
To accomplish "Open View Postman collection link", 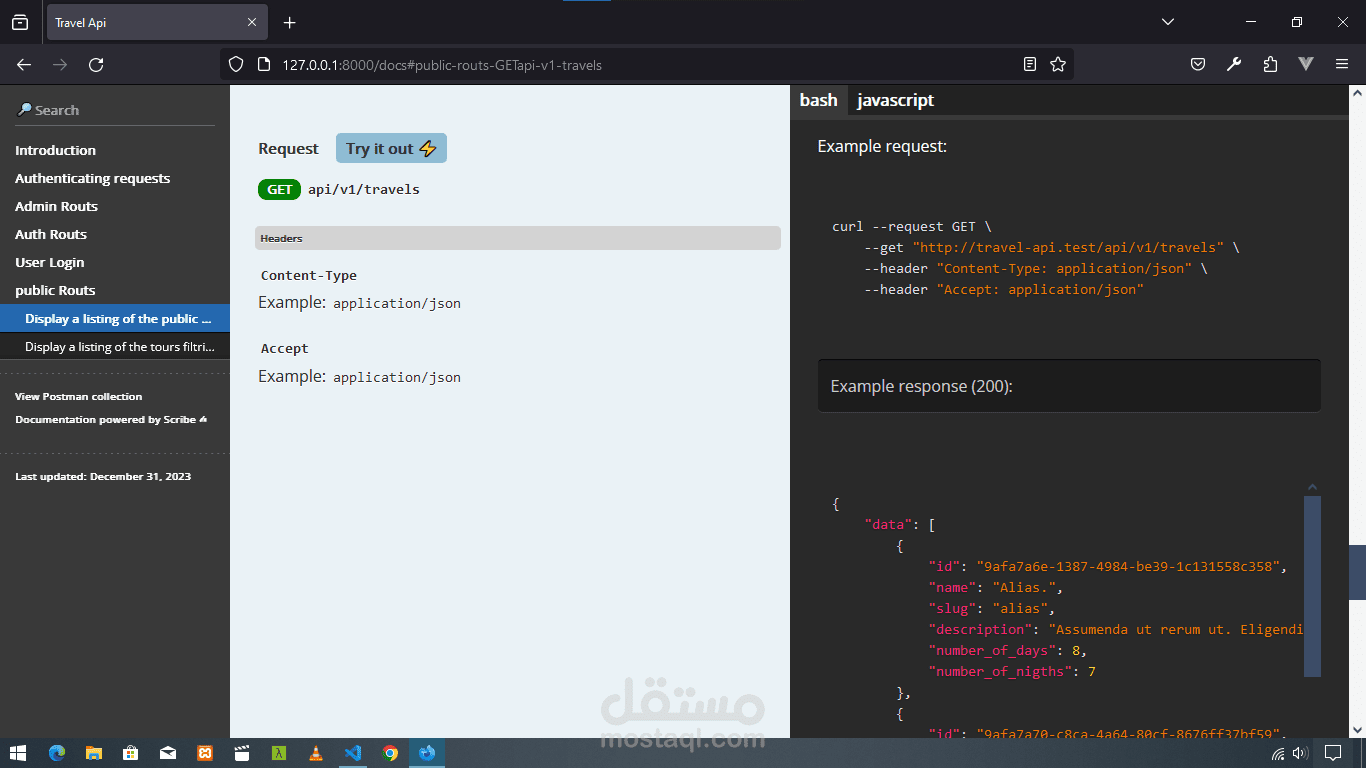I will coord(79,396).
